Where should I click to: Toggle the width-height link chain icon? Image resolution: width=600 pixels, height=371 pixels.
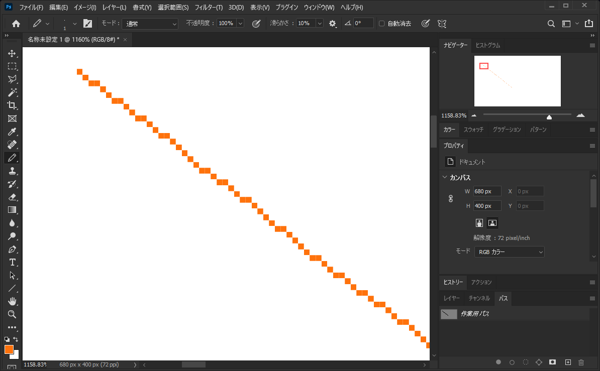pyautogui.click(x=451, y=199)
